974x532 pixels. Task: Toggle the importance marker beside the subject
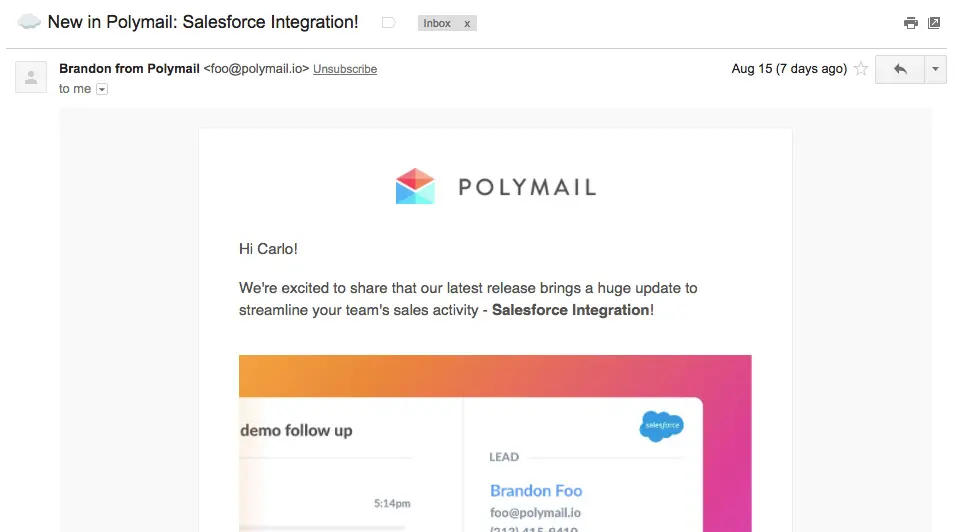coord(389,23)
